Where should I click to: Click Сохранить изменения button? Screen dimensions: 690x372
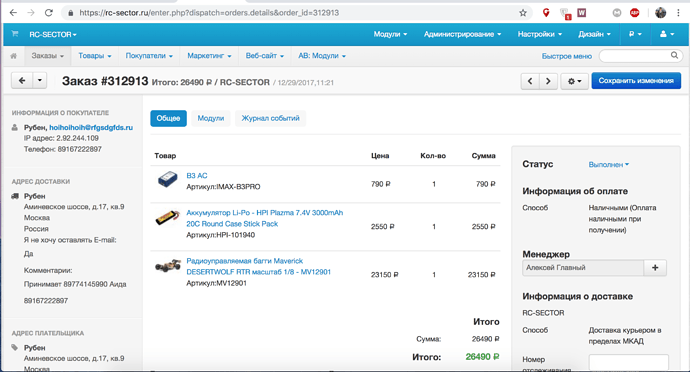click(x=636, y=81)
